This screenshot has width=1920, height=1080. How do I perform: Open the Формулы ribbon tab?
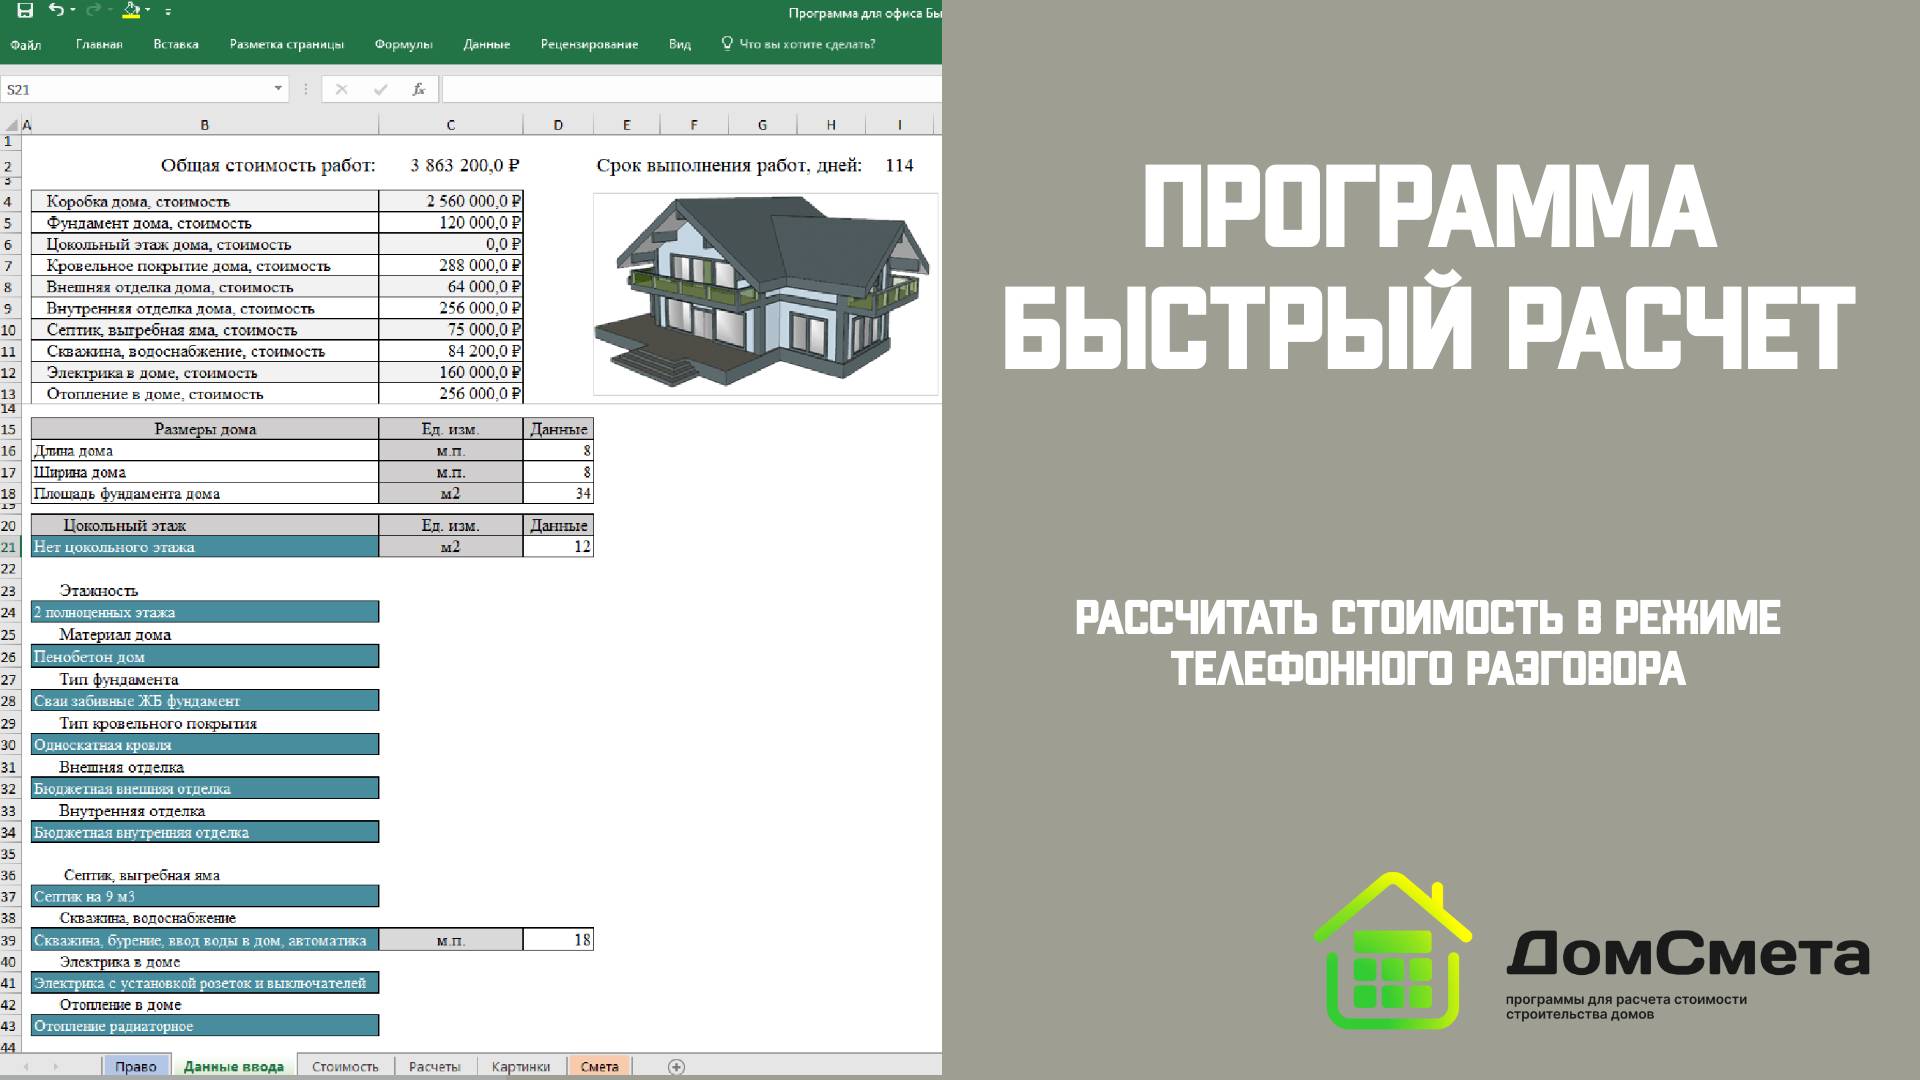[403, 44]
